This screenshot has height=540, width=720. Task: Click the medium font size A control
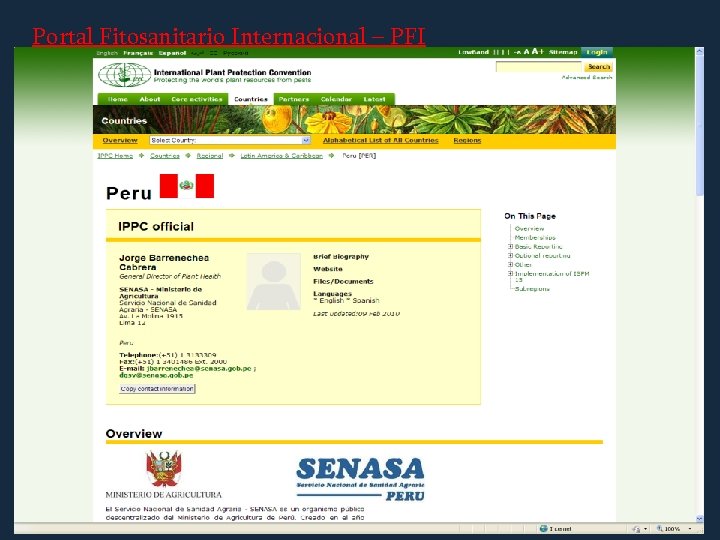pyautogui.click(x=527, y=52)
